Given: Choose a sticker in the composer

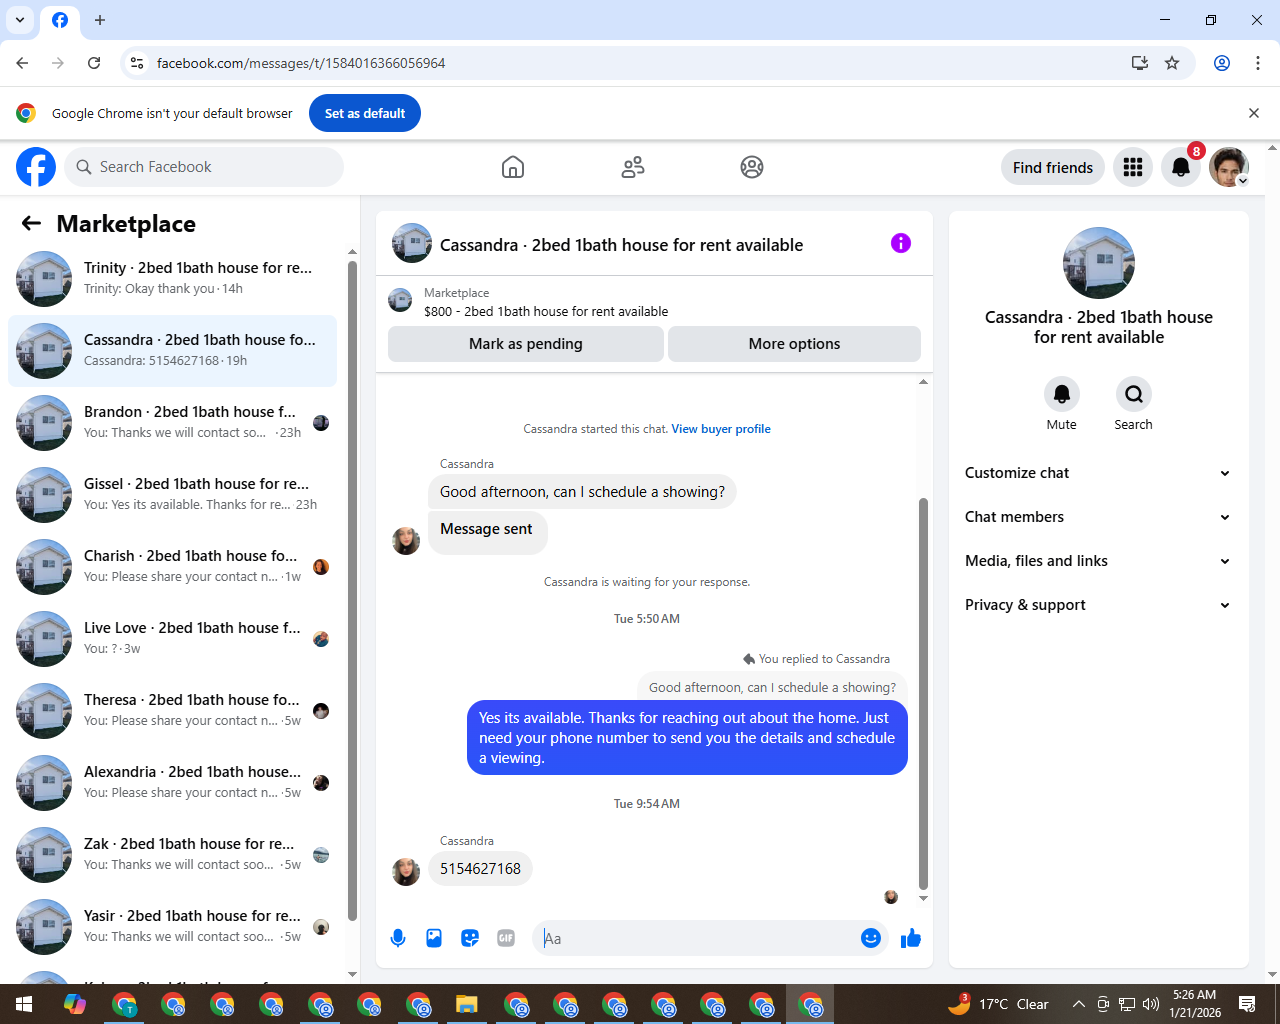Looking at the screenshot, I should [470, 938].
